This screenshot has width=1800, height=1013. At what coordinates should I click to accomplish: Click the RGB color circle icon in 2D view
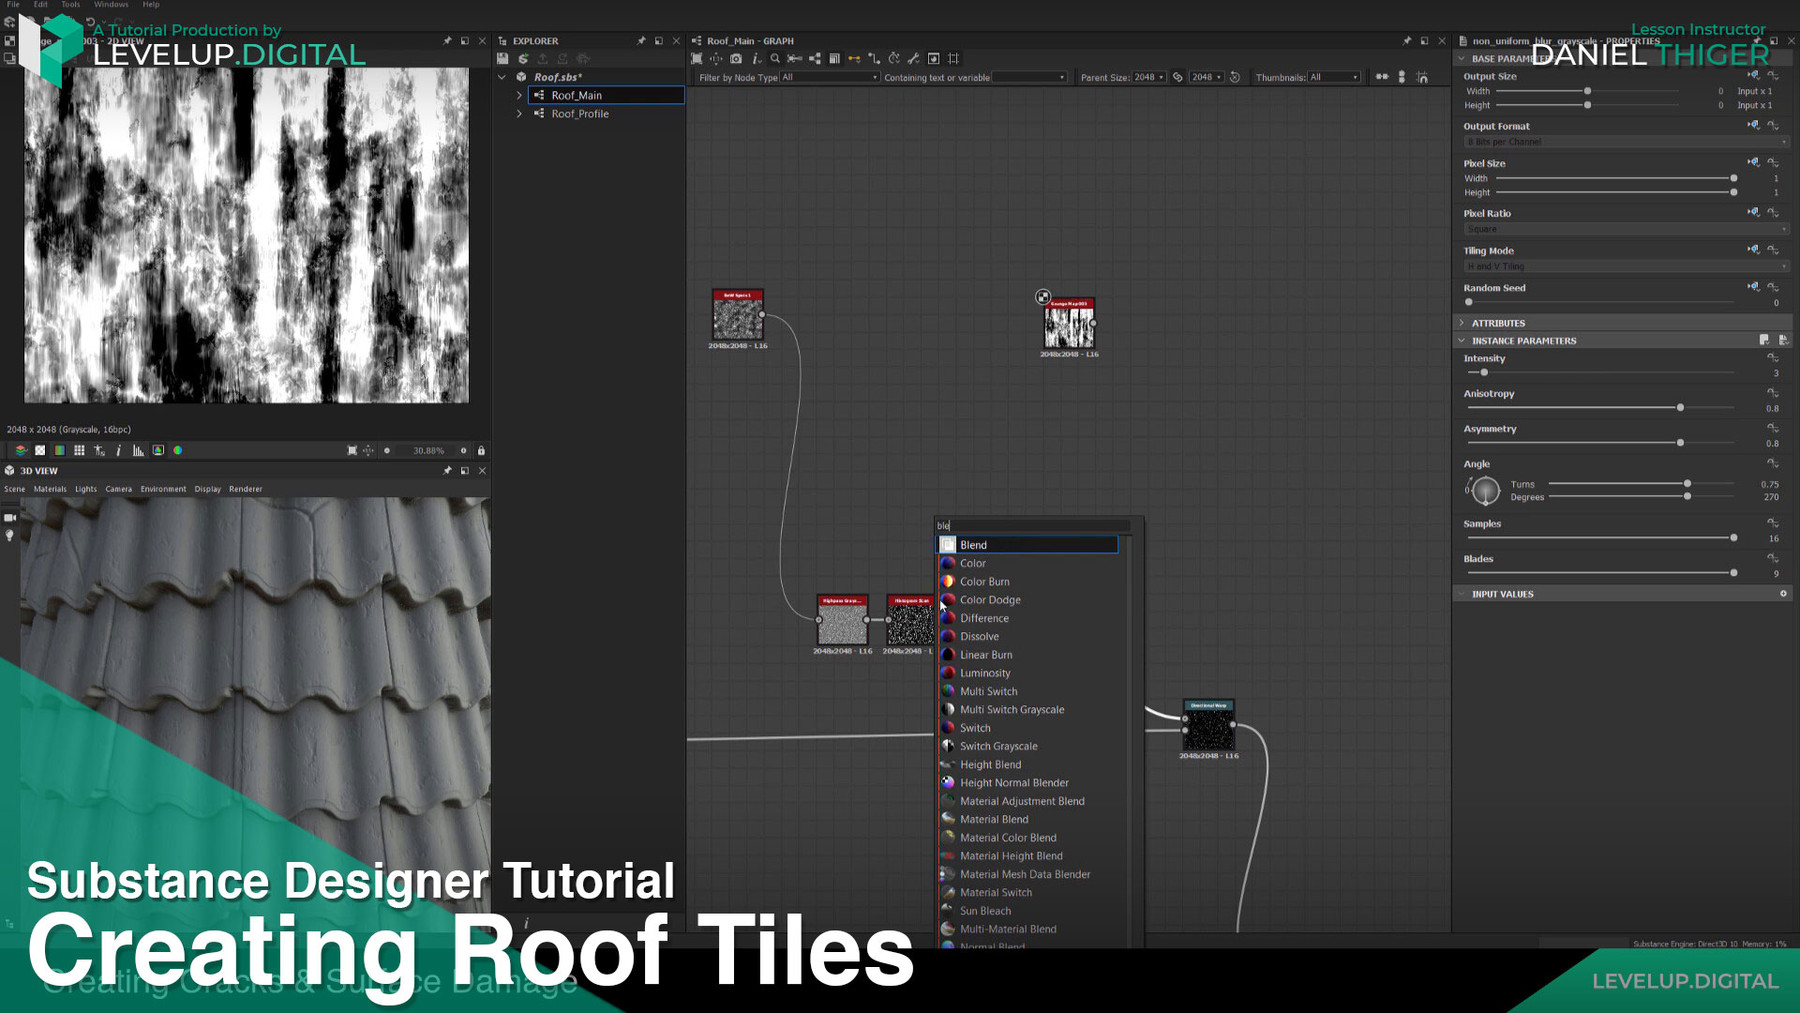coord(178,451)
